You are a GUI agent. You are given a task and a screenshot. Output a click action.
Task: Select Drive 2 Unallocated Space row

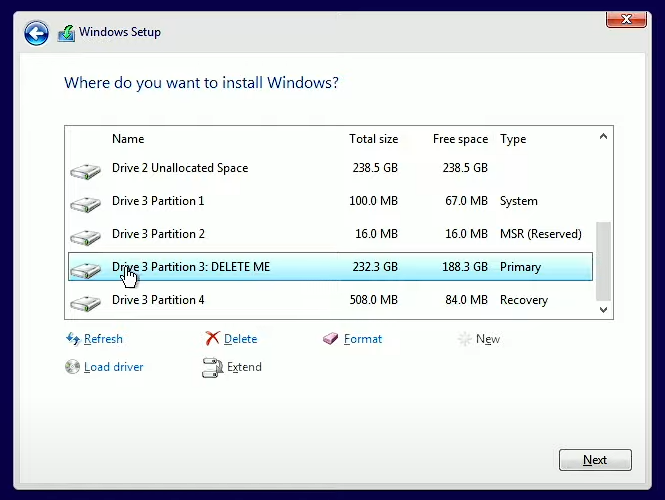coord(330,168)
